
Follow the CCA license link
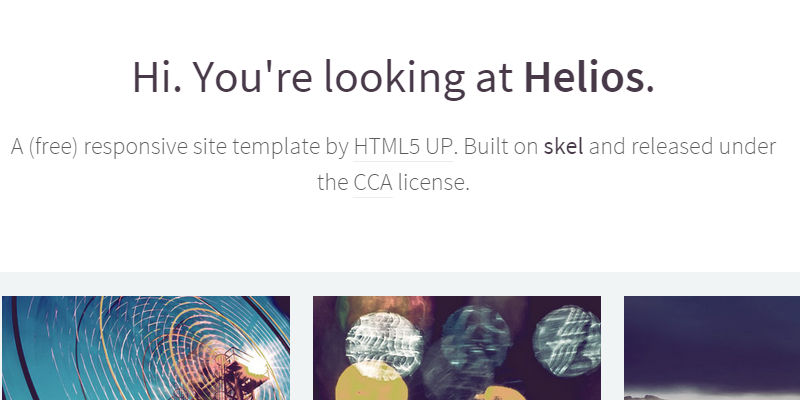coord(372,183)
